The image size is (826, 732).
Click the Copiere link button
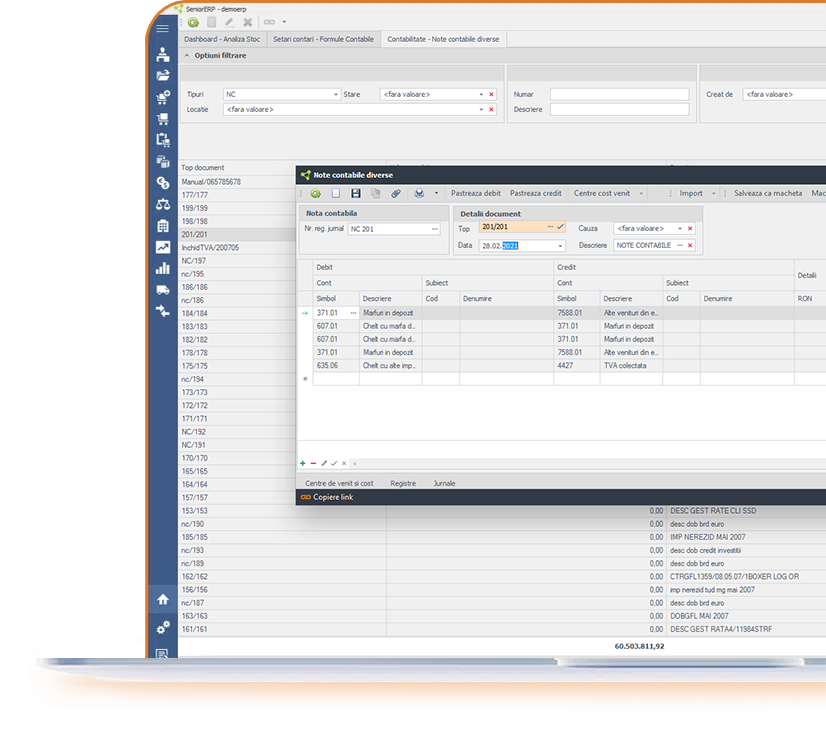[x=332, y=497]
